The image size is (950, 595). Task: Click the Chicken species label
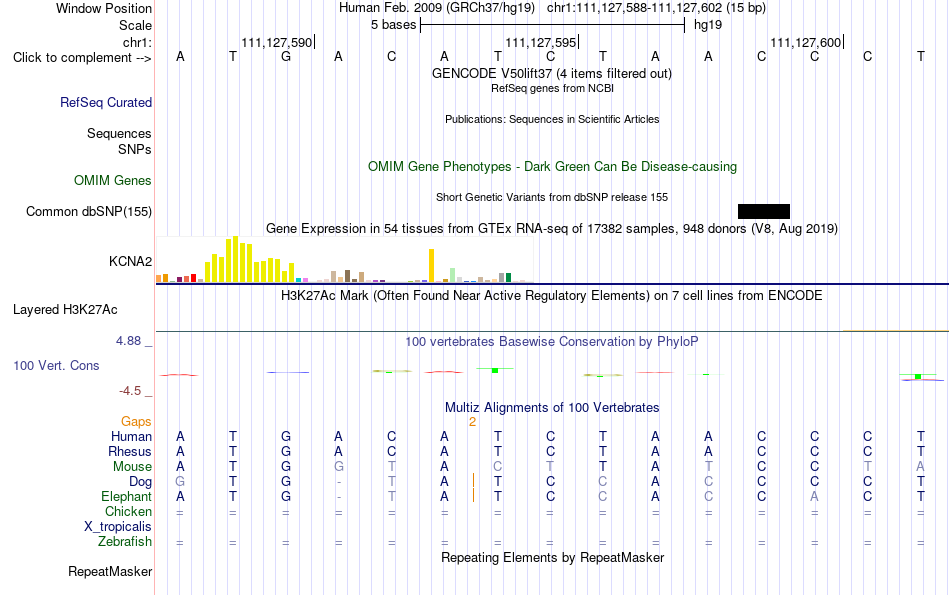pos(128,511)
